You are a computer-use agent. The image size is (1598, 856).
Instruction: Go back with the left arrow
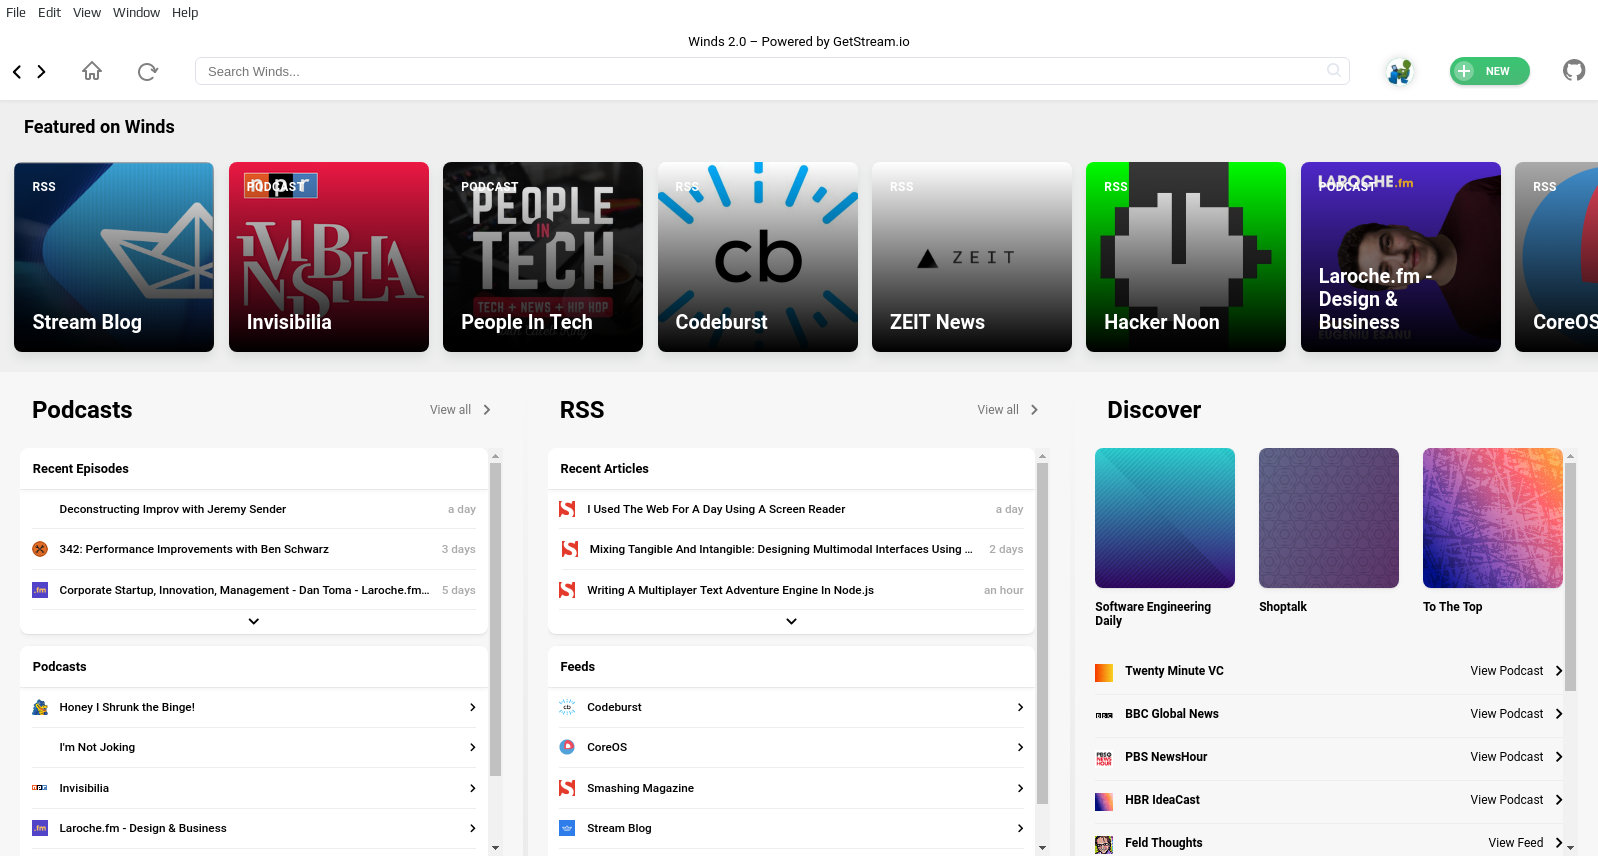pos(17,71)
